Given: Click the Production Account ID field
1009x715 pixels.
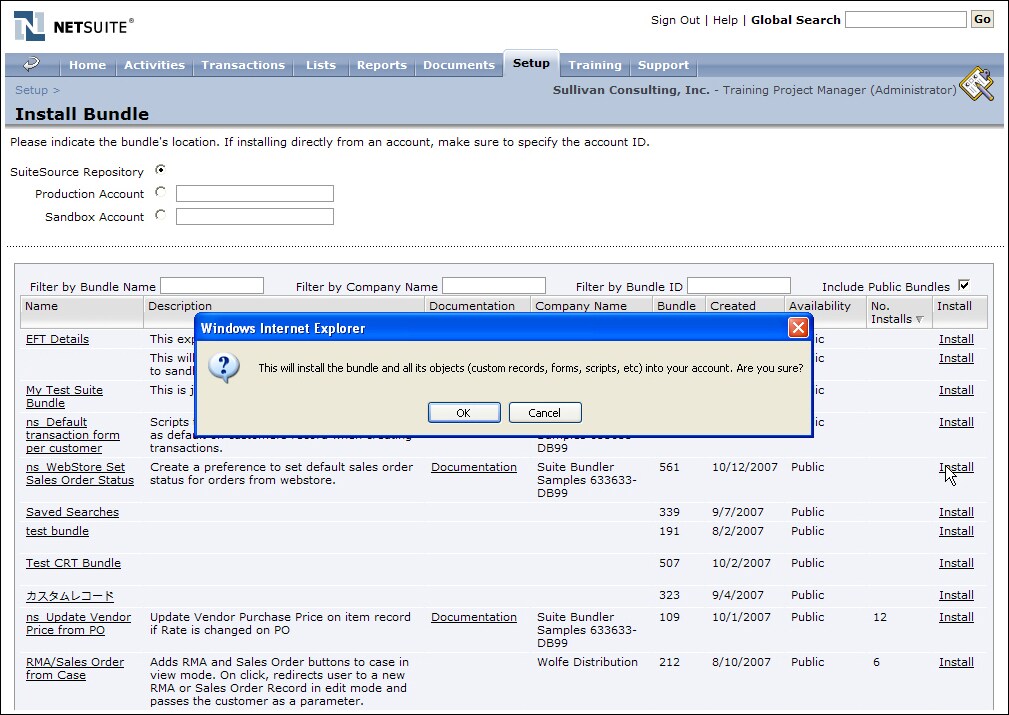Looking at the screenshot, I should (x=255, y=193).
